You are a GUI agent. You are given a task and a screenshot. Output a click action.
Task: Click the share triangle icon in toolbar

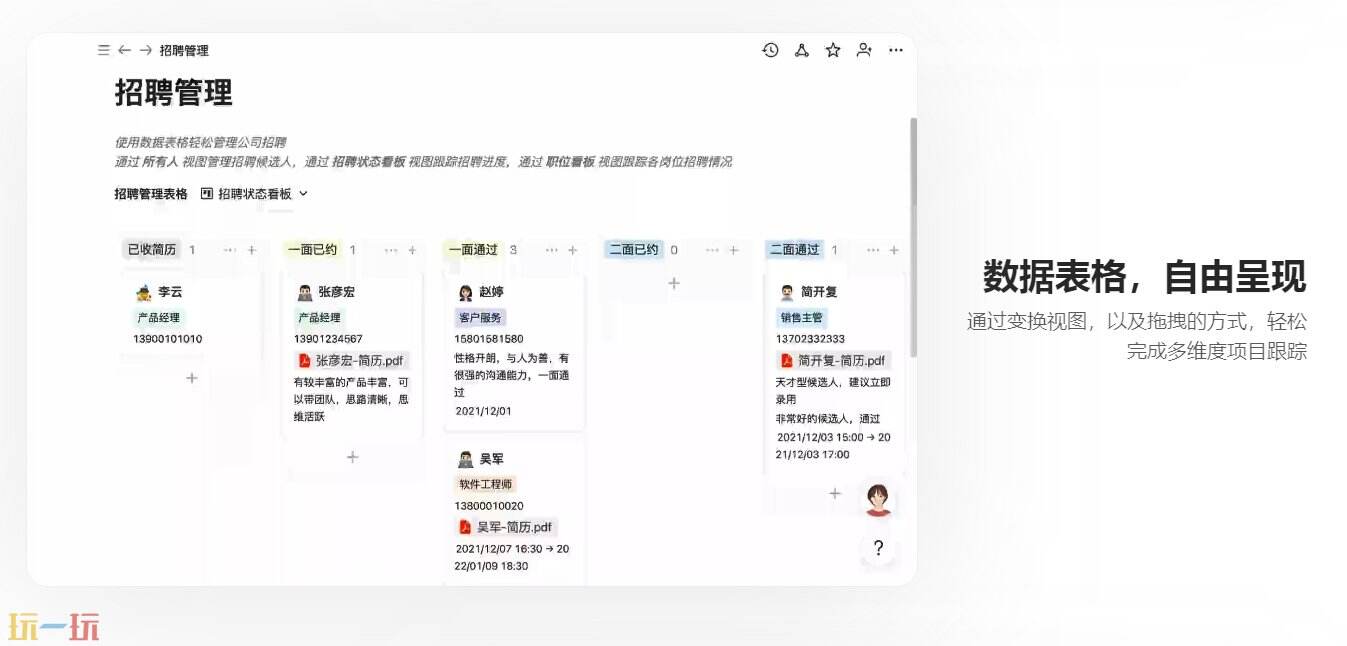(801, 50)
